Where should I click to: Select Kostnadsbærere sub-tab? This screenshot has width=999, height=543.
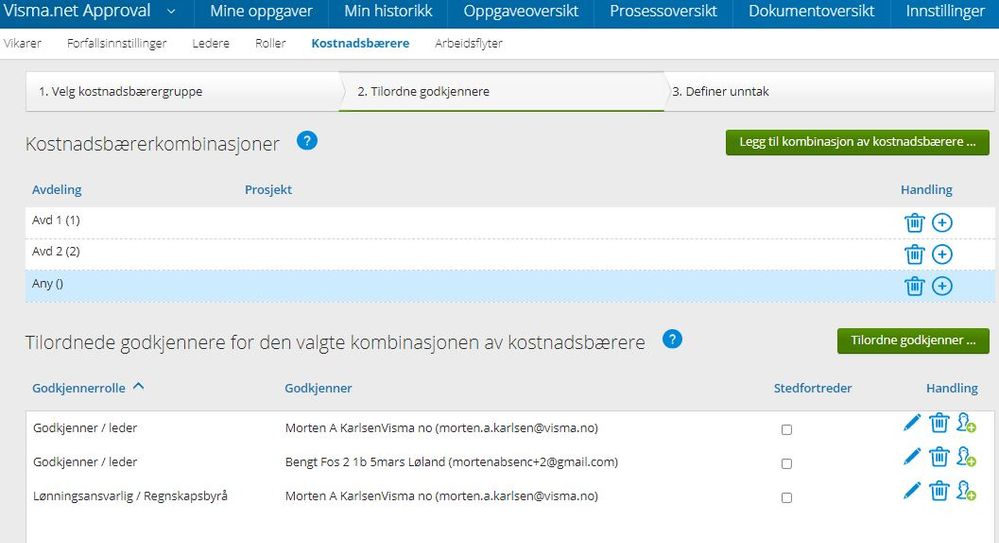tap(361, 43)
